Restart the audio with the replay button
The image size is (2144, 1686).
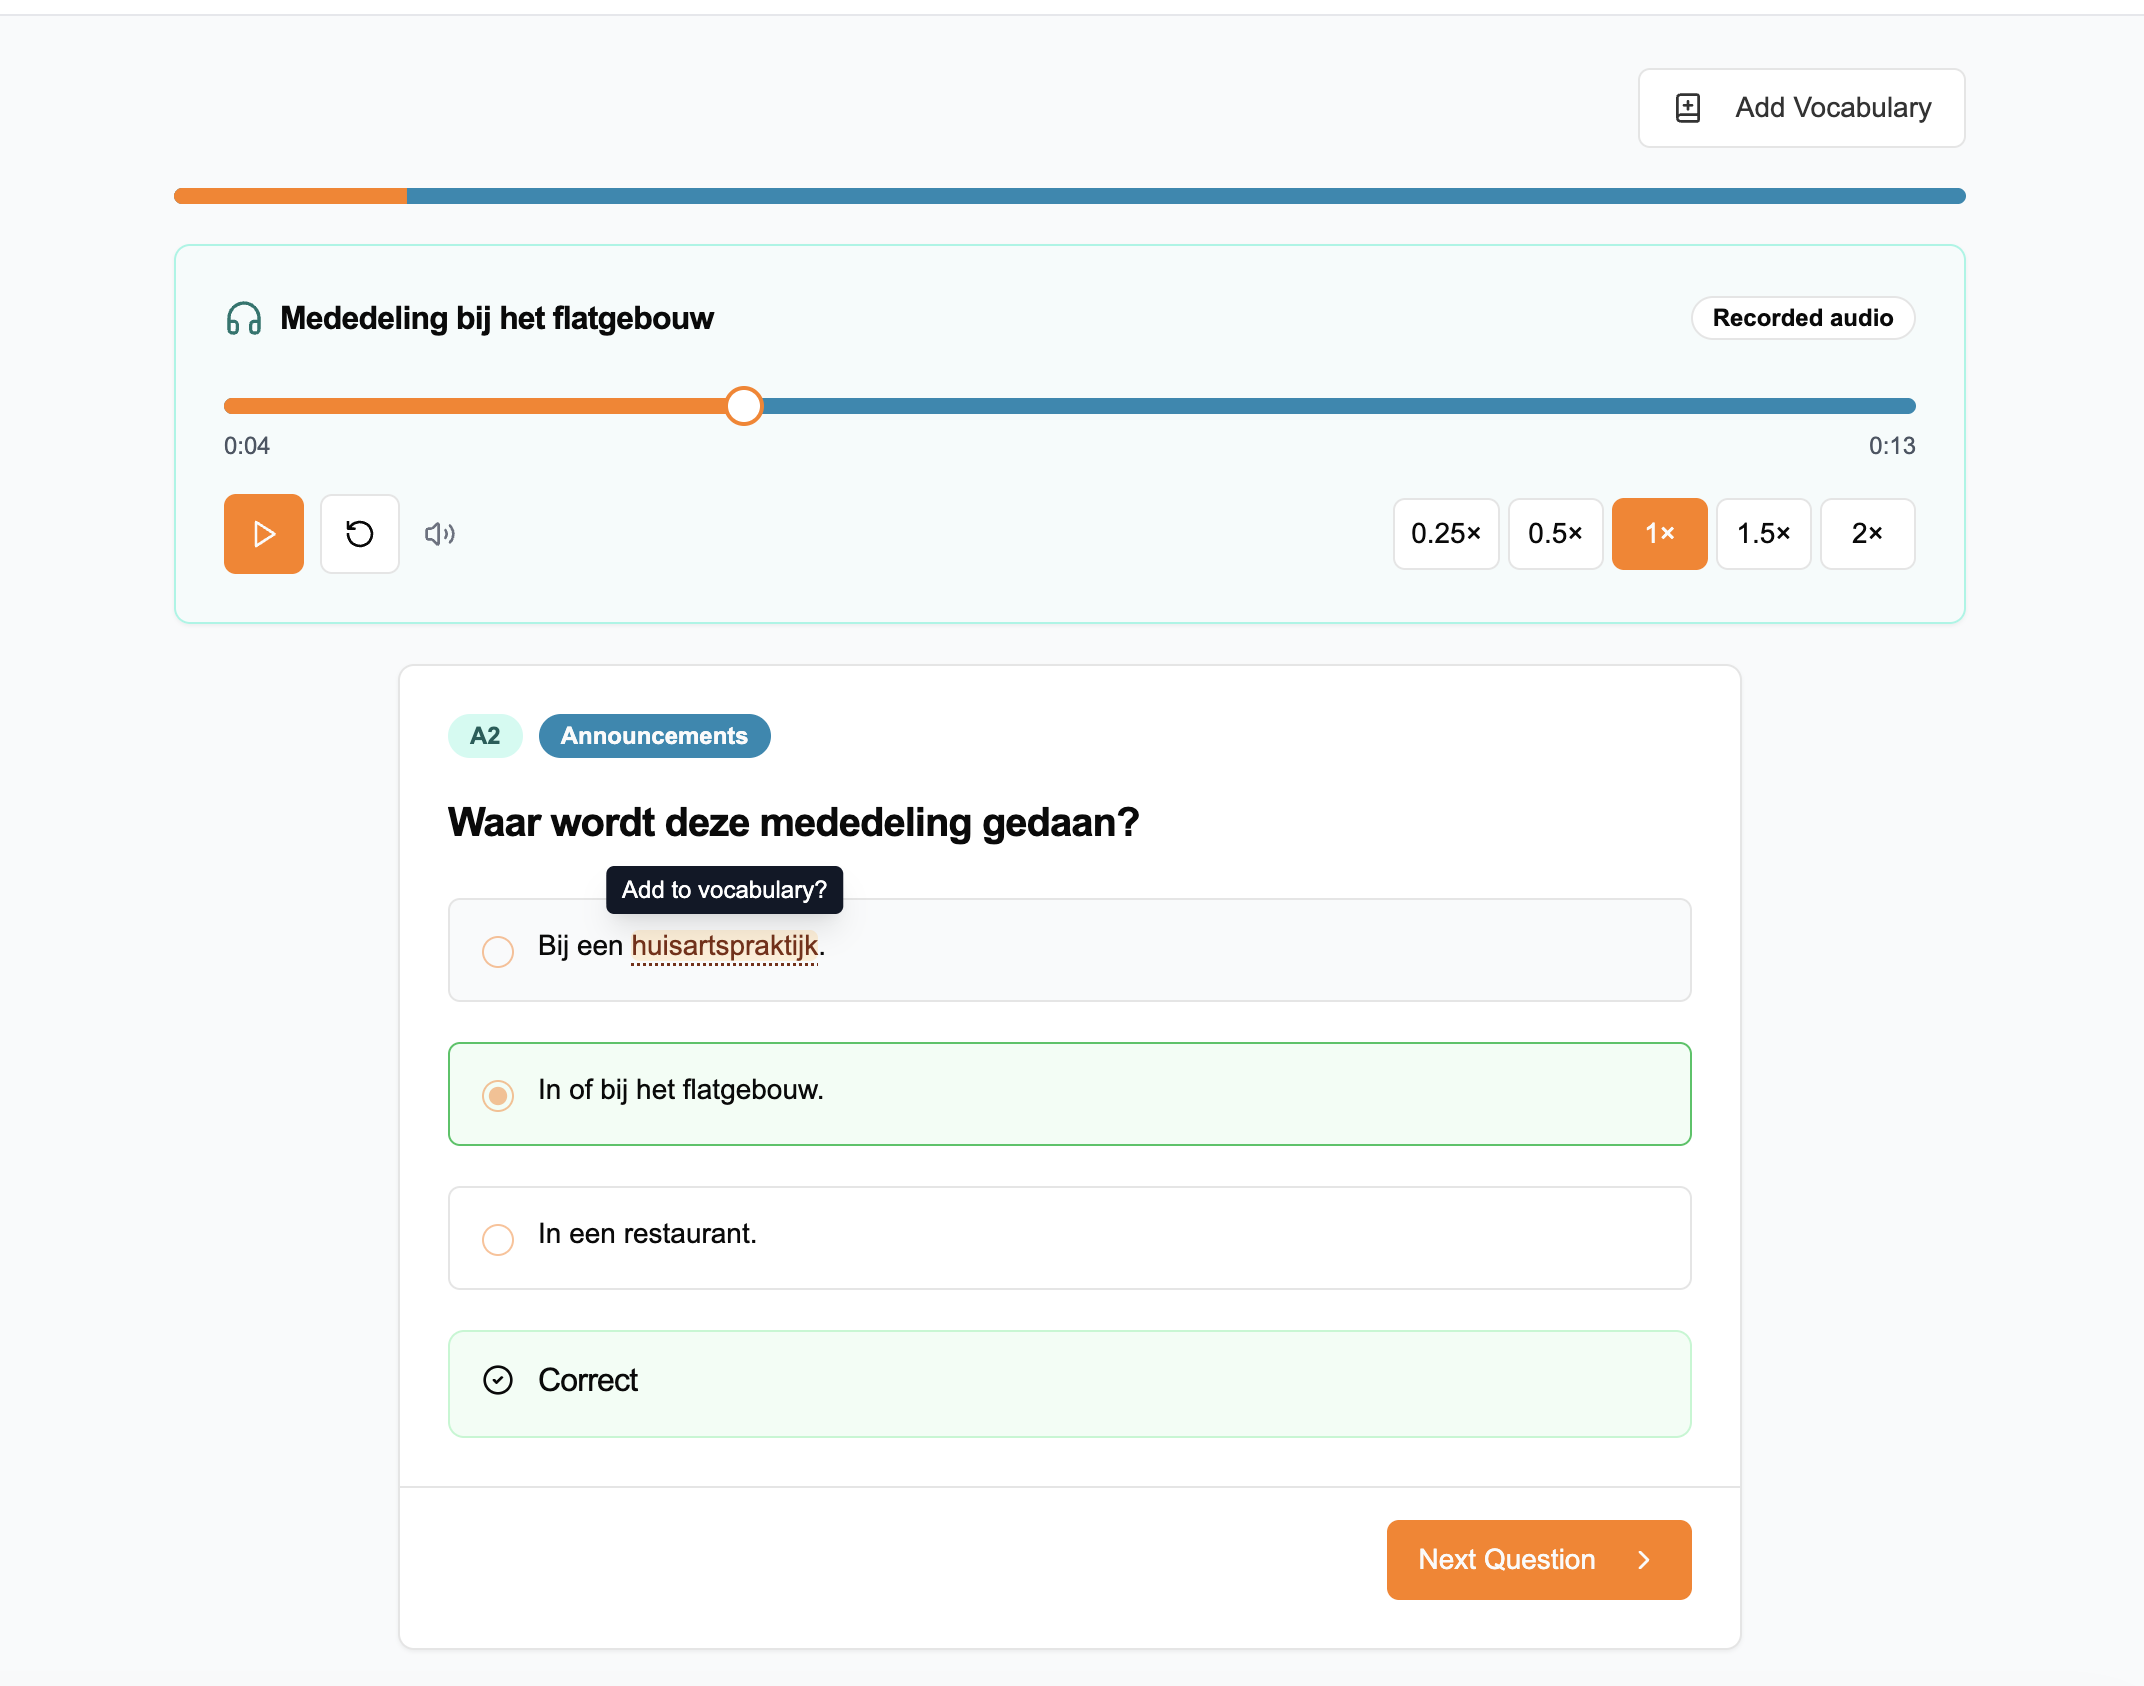pos(360,534)
